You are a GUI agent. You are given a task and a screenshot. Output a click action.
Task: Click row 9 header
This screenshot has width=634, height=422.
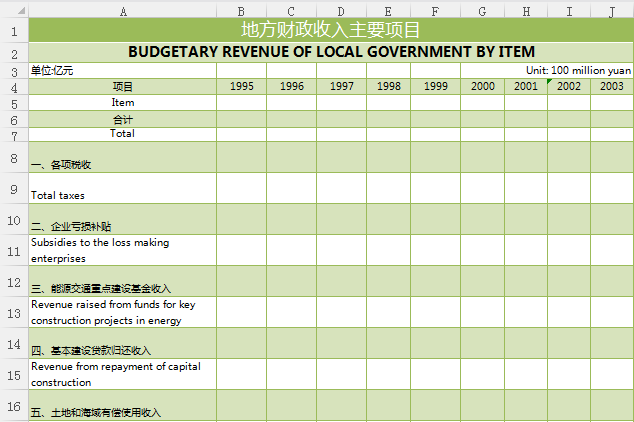click(x=14, y=188)
